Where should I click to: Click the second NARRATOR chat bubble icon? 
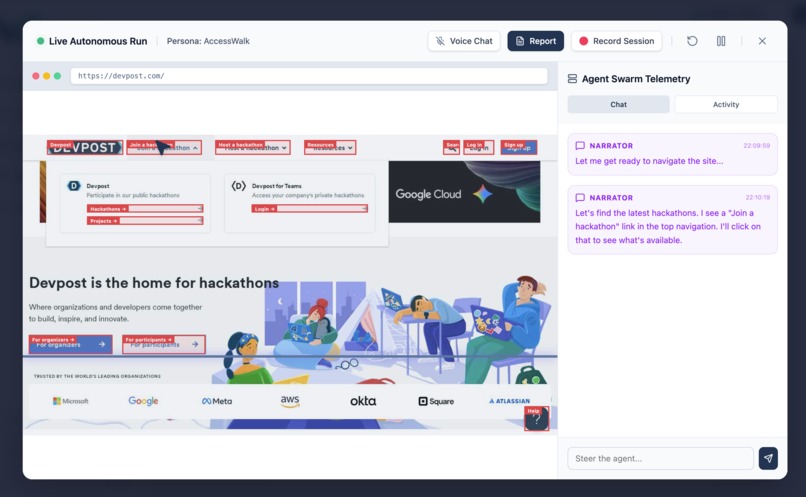(x=580, y=197)
